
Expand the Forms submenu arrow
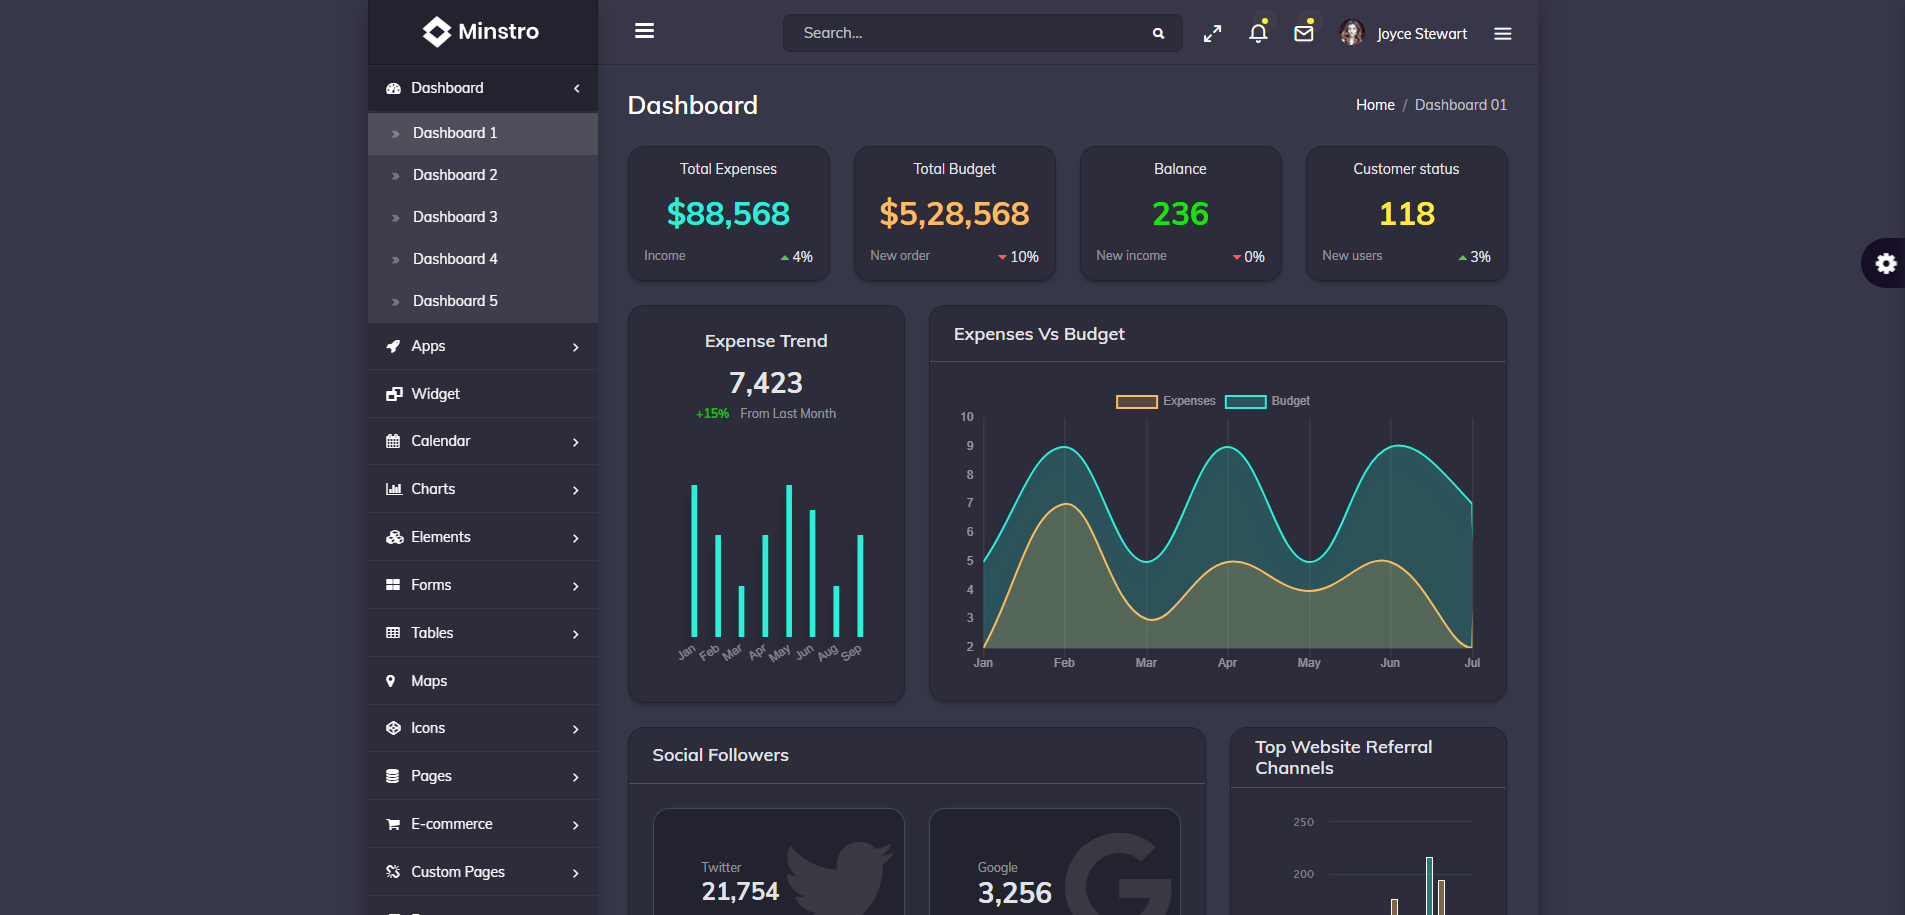576,586
